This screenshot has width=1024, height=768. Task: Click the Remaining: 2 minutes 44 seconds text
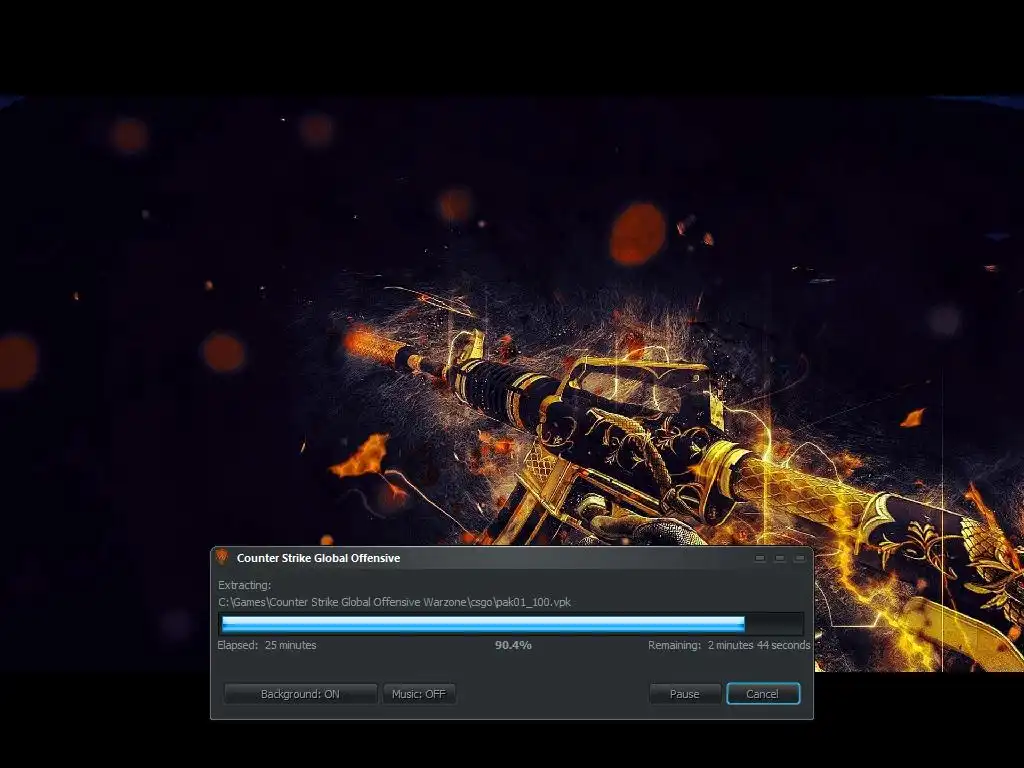pyautogui.click(x=729, y=645)
